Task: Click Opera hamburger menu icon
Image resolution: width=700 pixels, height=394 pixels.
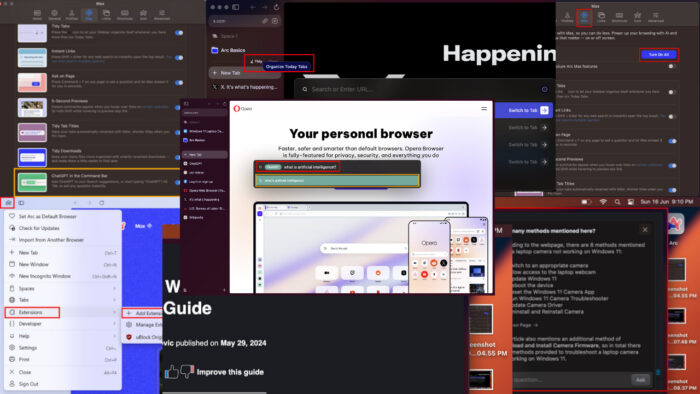Action: tap(484, 108)
